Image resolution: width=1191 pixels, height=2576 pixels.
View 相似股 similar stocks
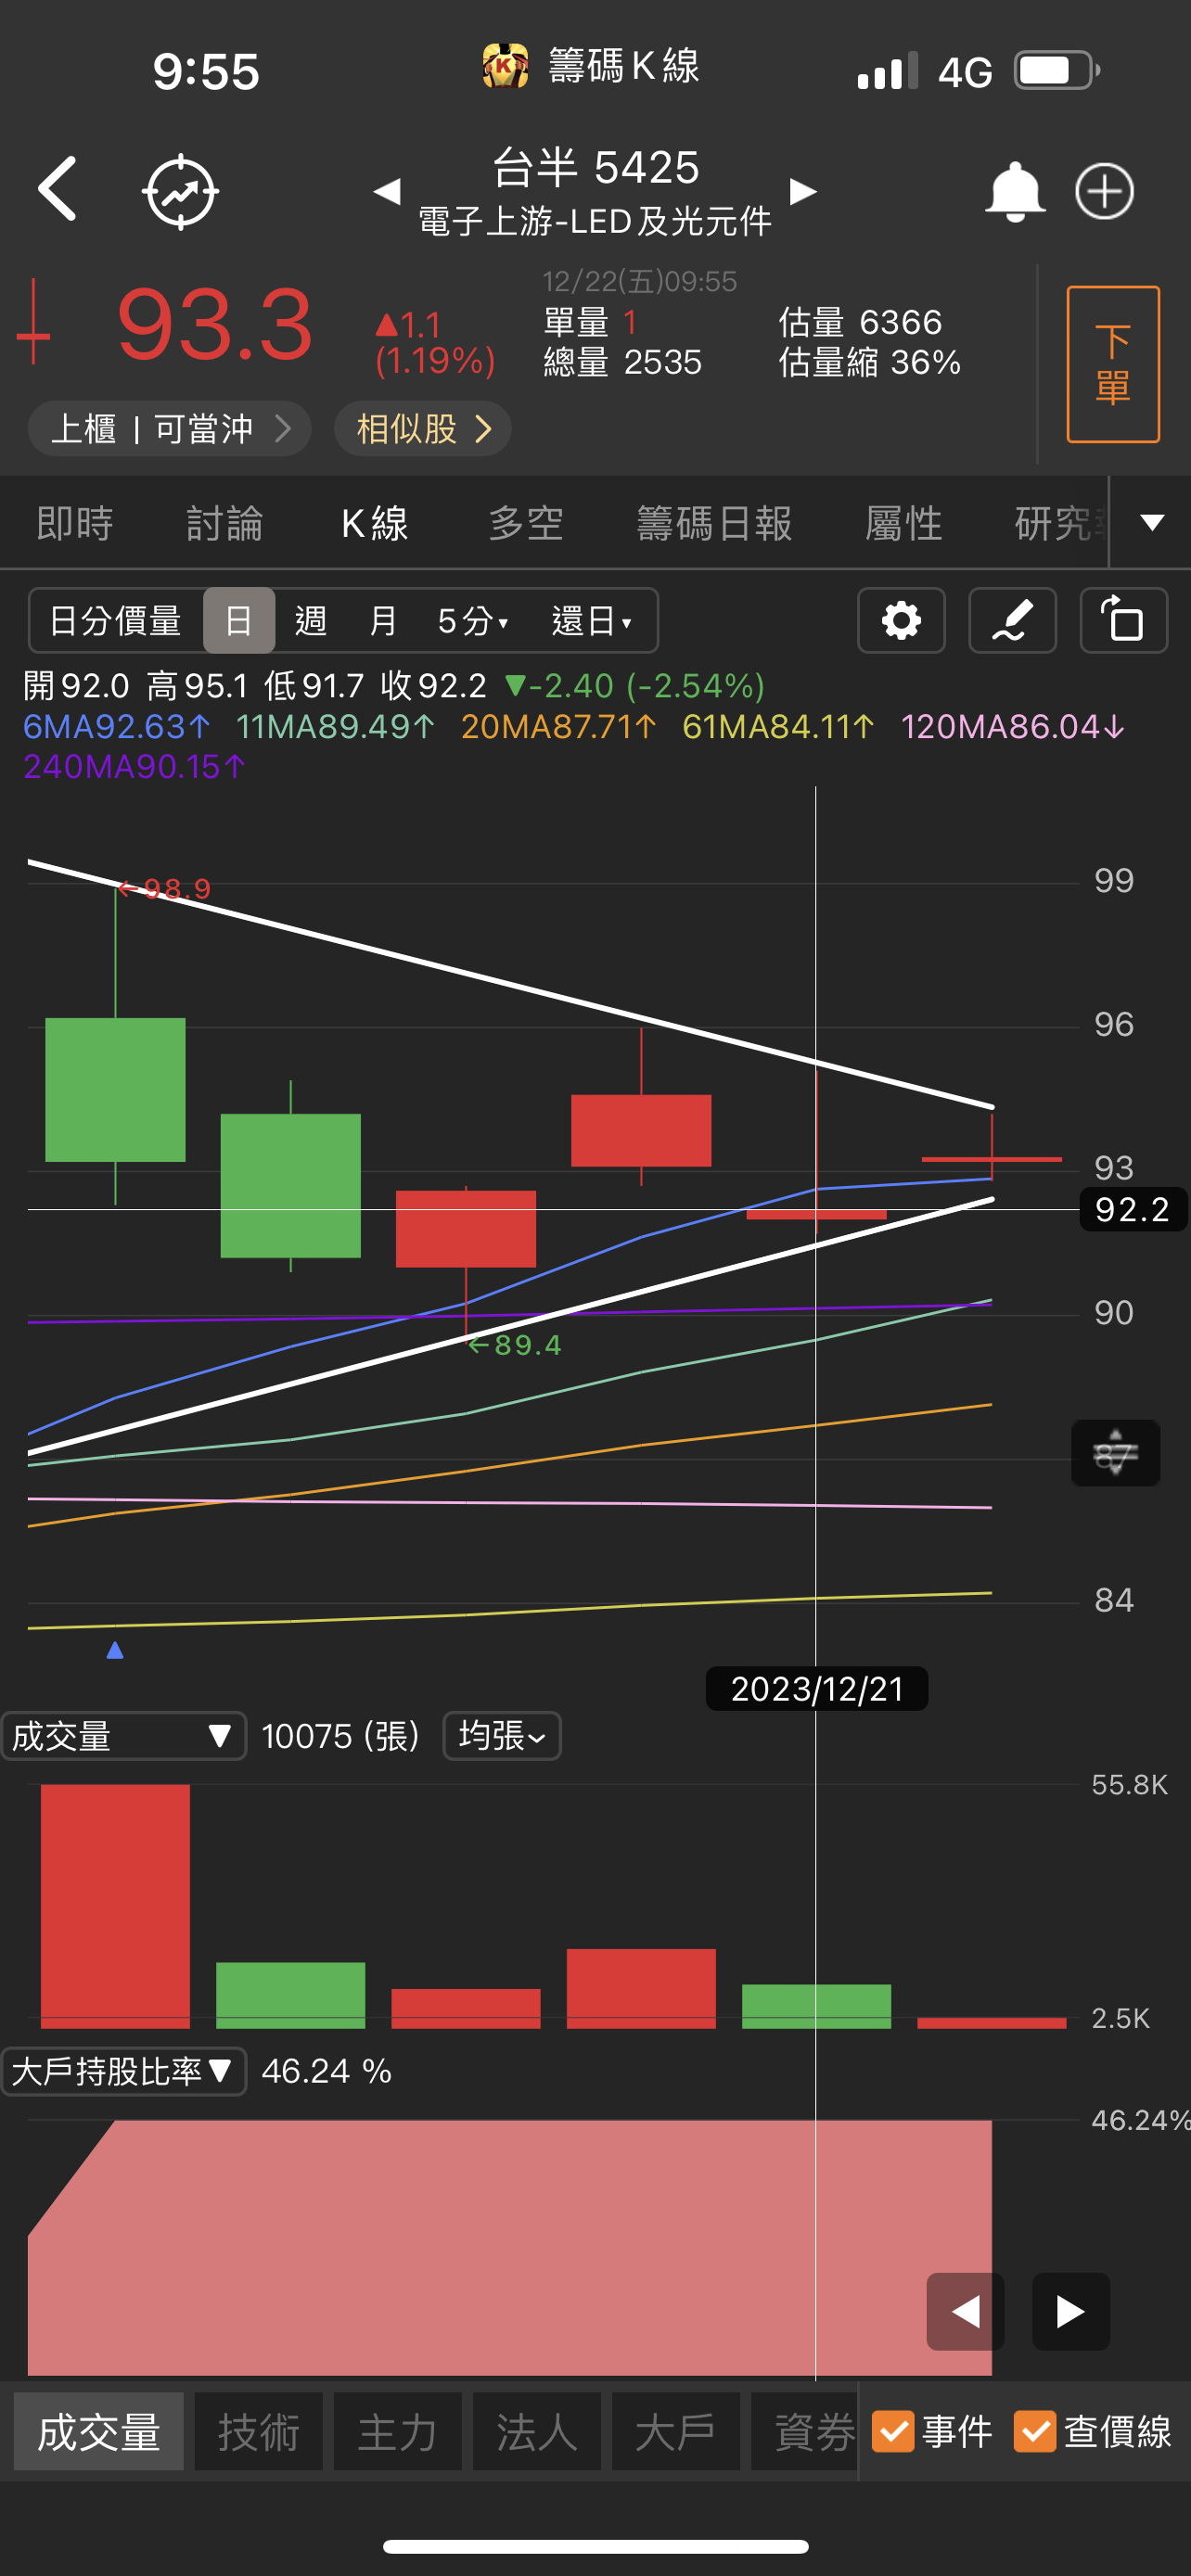pos(423,429)
